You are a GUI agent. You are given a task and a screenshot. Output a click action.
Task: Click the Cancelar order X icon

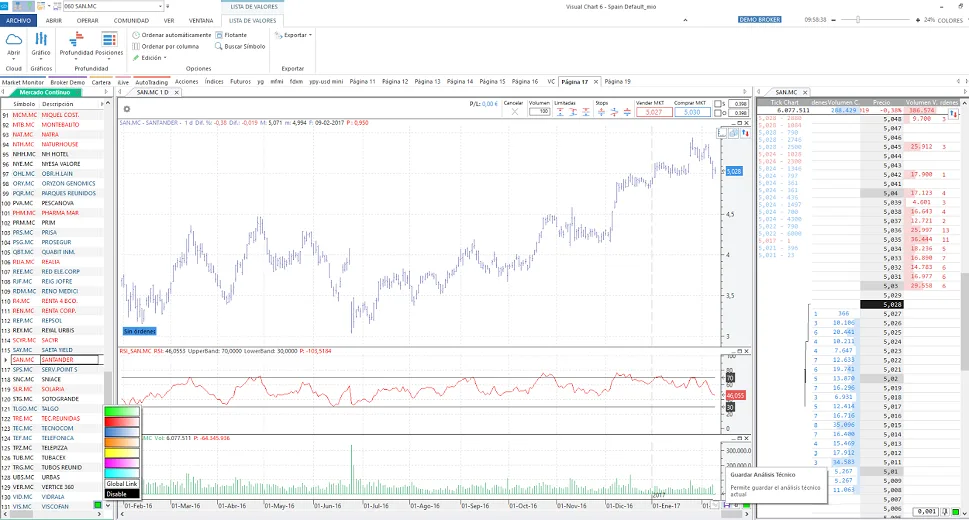[x=513, y=112]
